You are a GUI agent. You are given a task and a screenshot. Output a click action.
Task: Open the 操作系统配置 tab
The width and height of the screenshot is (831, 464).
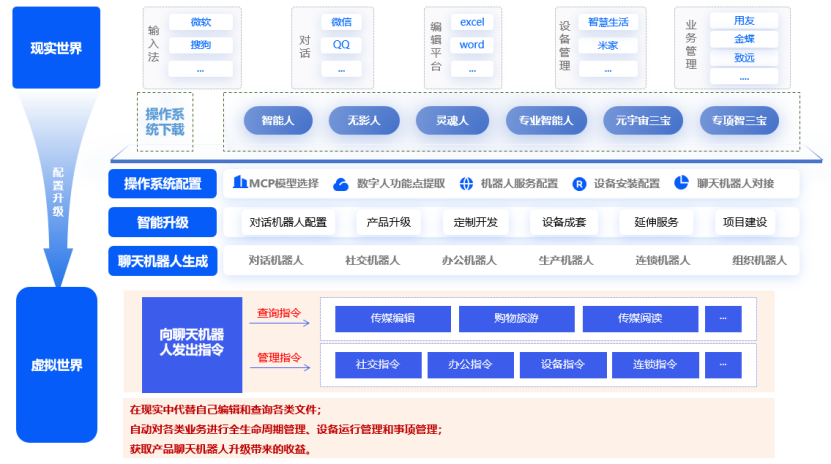(x=162, y=184)
